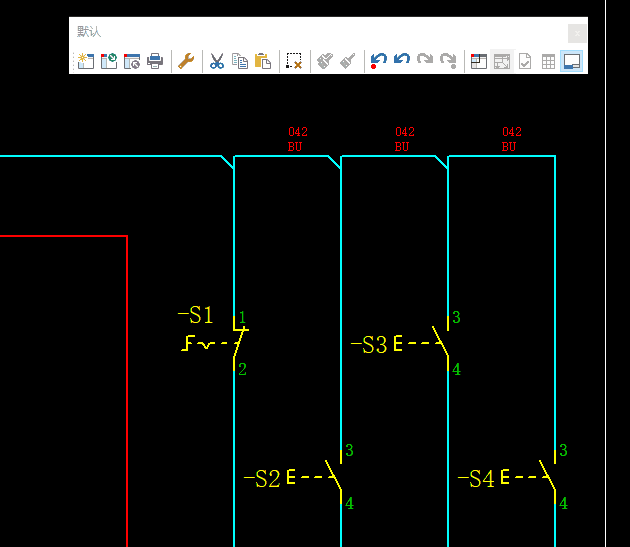Viewport: 630px width, 547px height.
Task: Click the Copy format brush icon
Action: [x=325, y=61]
